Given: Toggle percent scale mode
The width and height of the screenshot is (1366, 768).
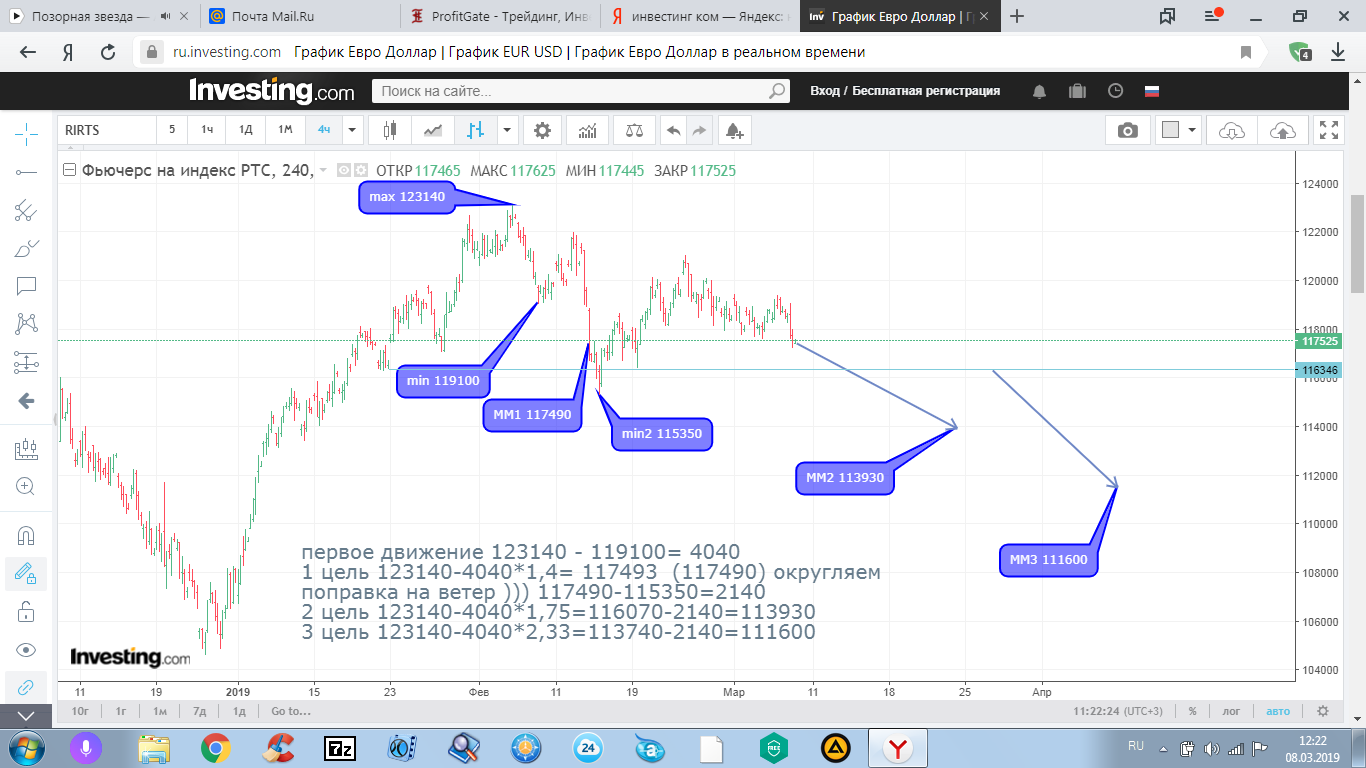Looking at the screenshot, I should [x=1192, y=711].
